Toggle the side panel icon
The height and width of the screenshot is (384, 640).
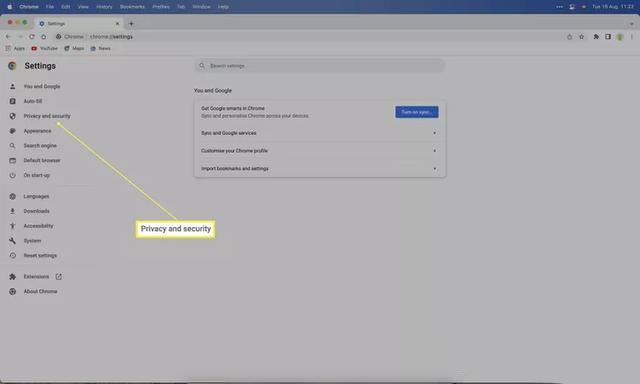pos(608,37)
